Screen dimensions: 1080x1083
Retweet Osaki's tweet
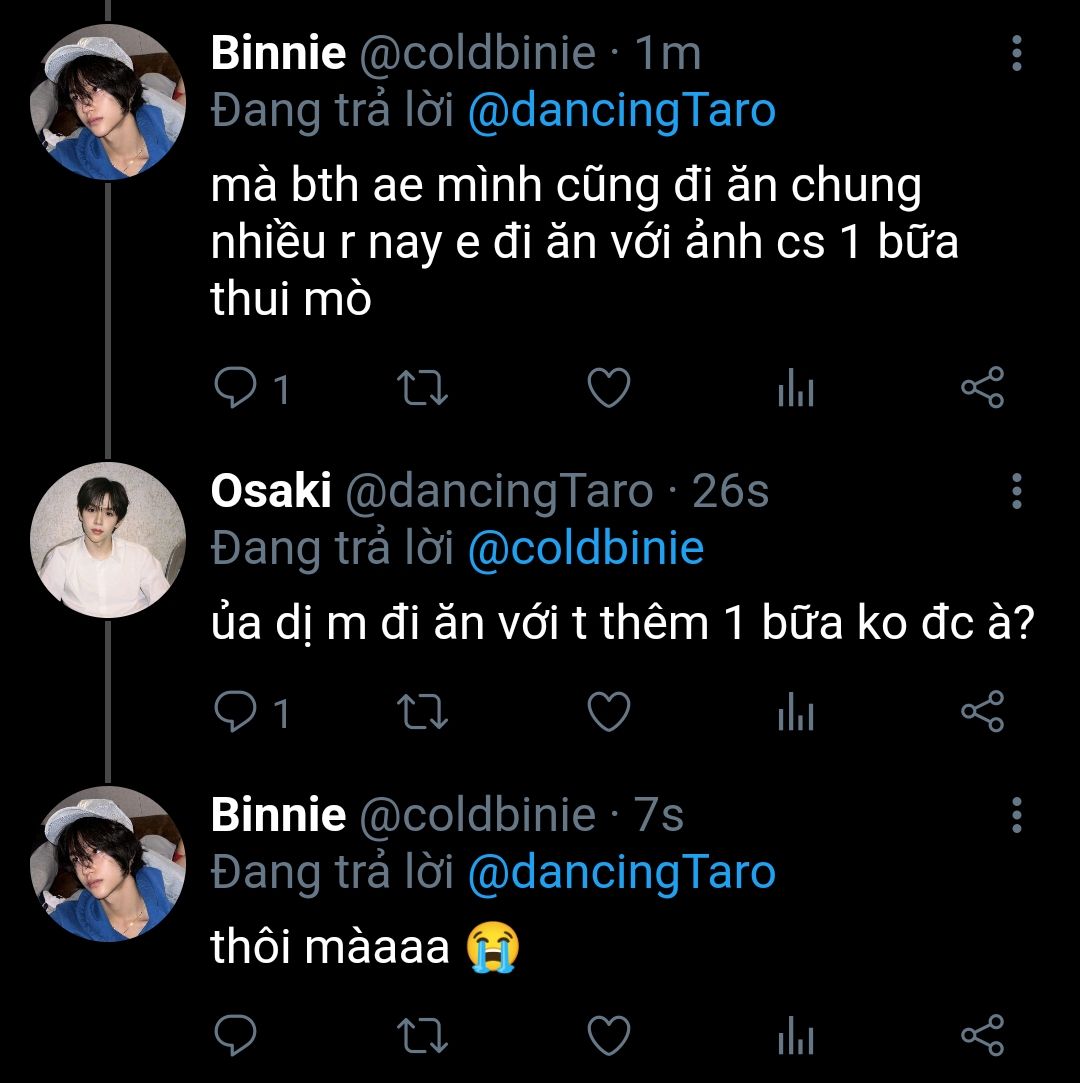(422, 713)
